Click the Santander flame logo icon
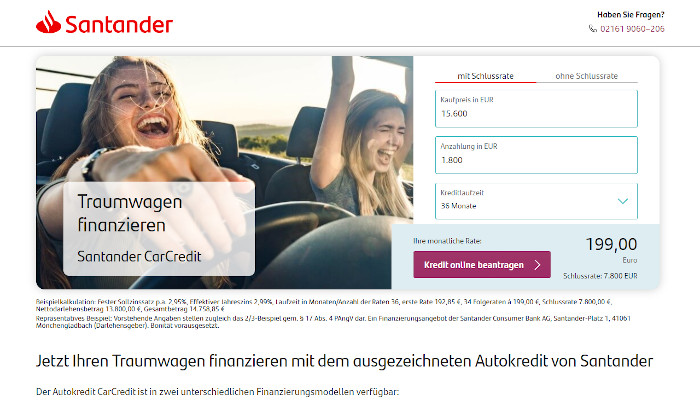The height and width of the screenshot is (406, 700). tap(48, 22)
